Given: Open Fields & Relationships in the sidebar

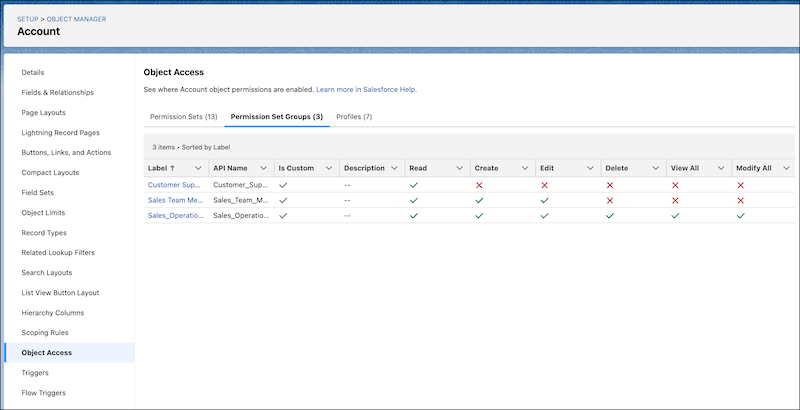Looking at the screenshot, I should (x=58, y=92).
